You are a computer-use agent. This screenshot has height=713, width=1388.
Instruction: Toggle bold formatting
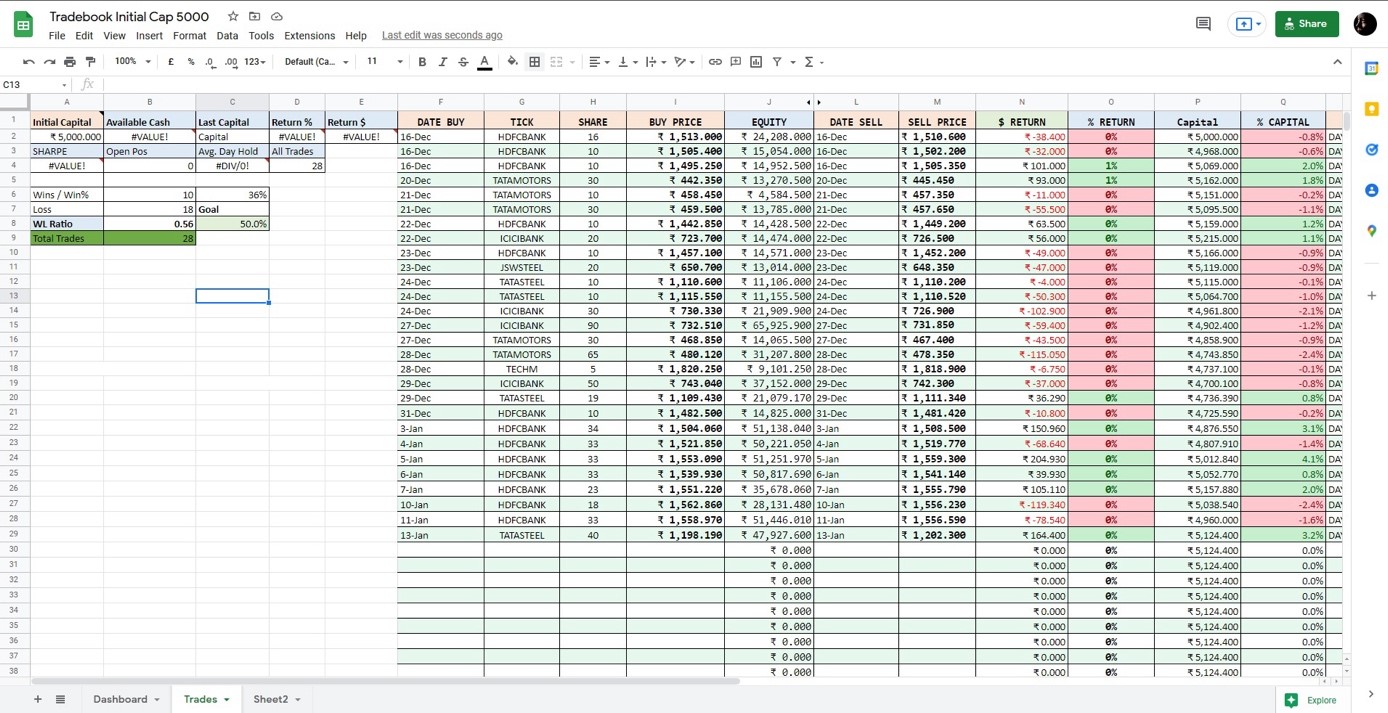click(x=422, y=62)
